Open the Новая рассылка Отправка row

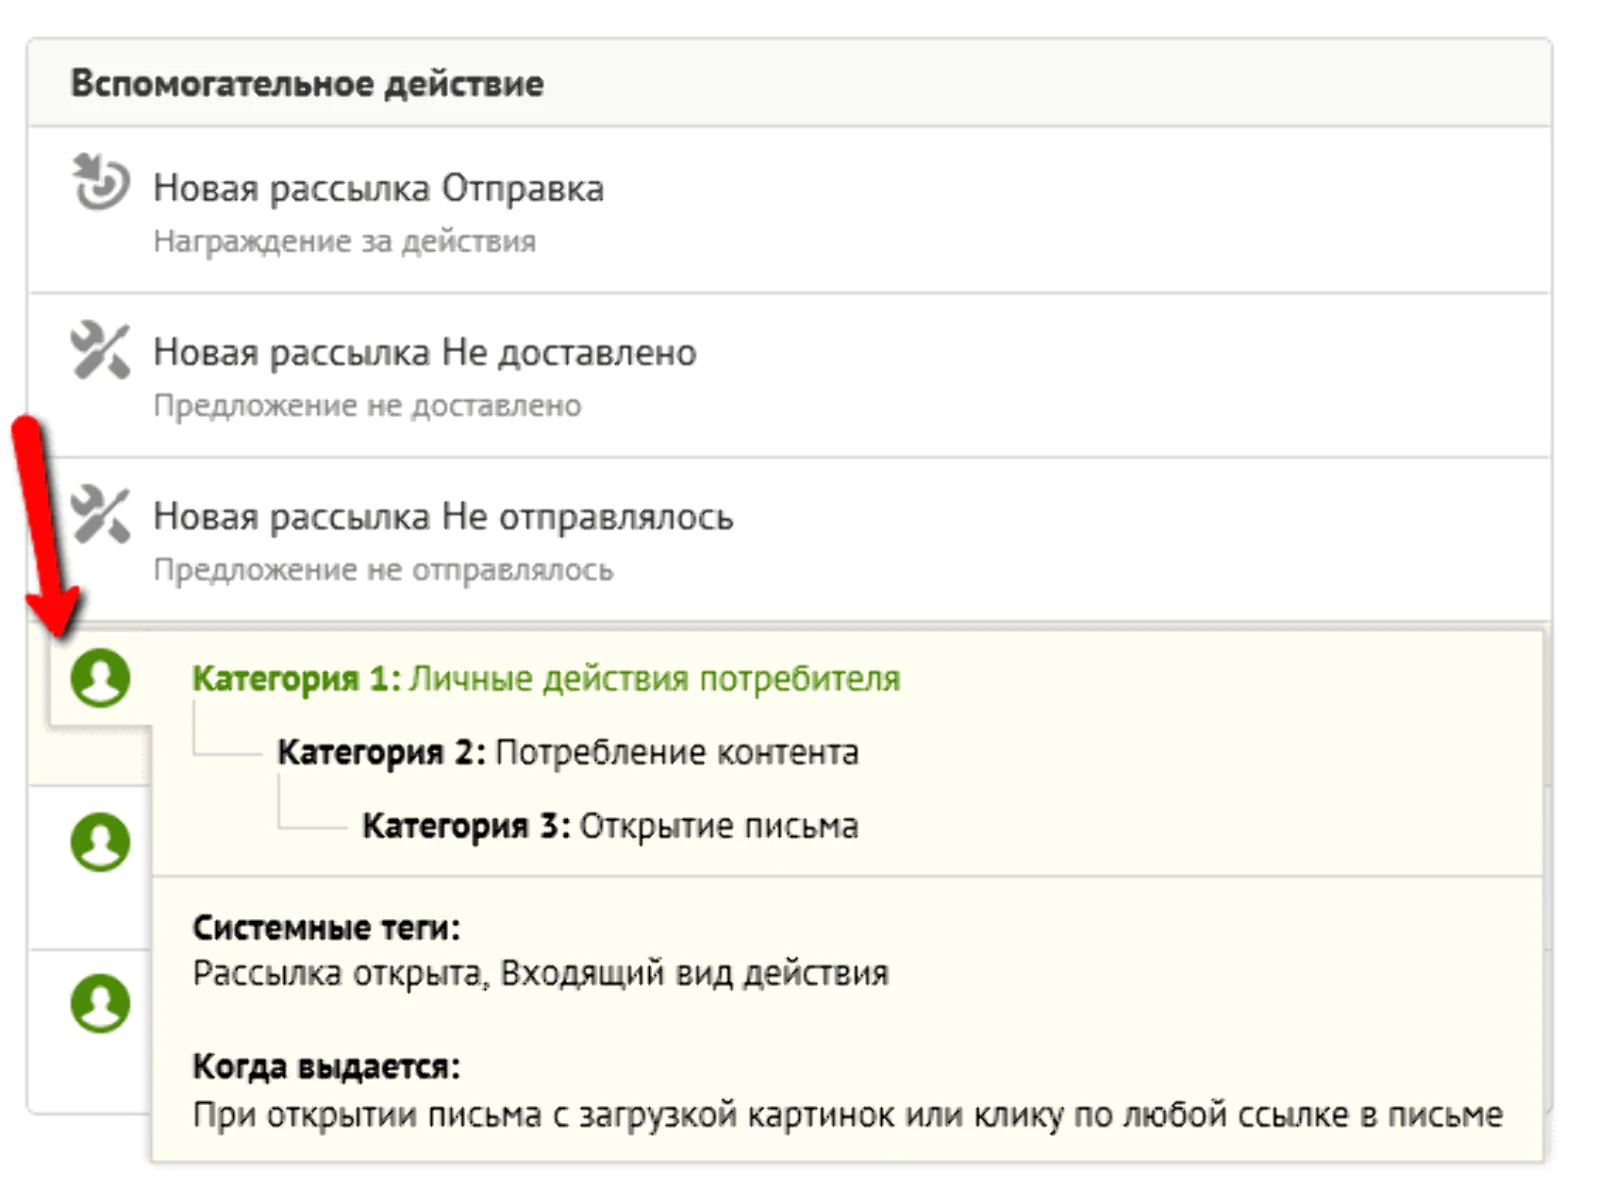(789, 210)
